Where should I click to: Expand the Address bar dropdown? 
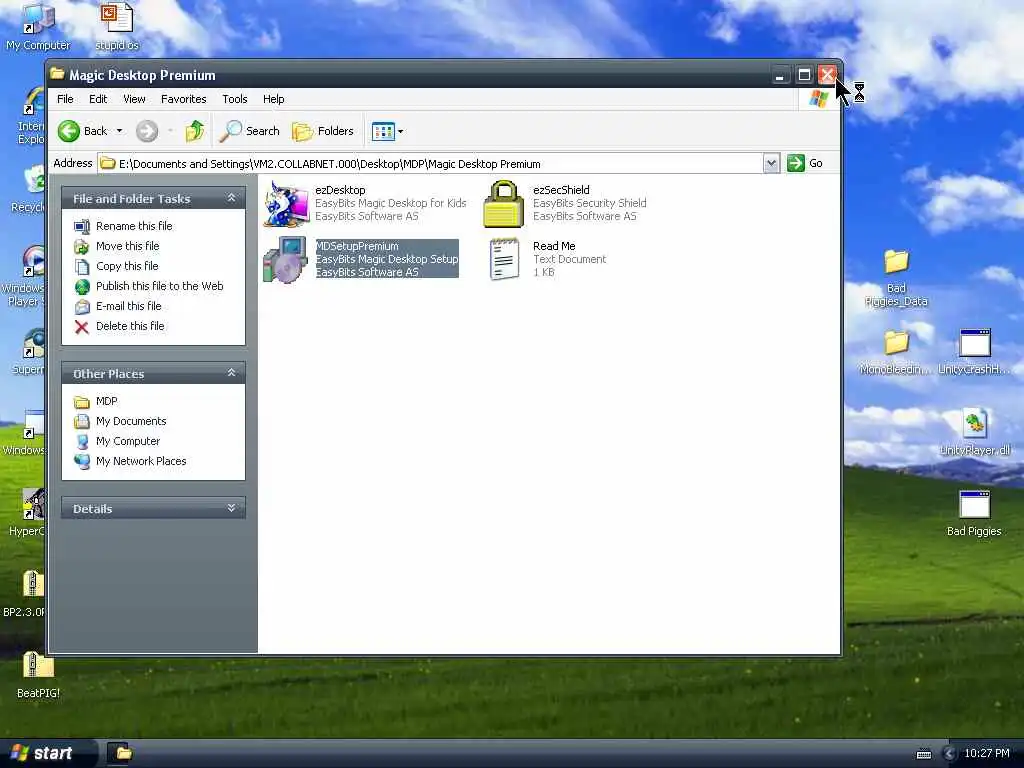point(771,163)
